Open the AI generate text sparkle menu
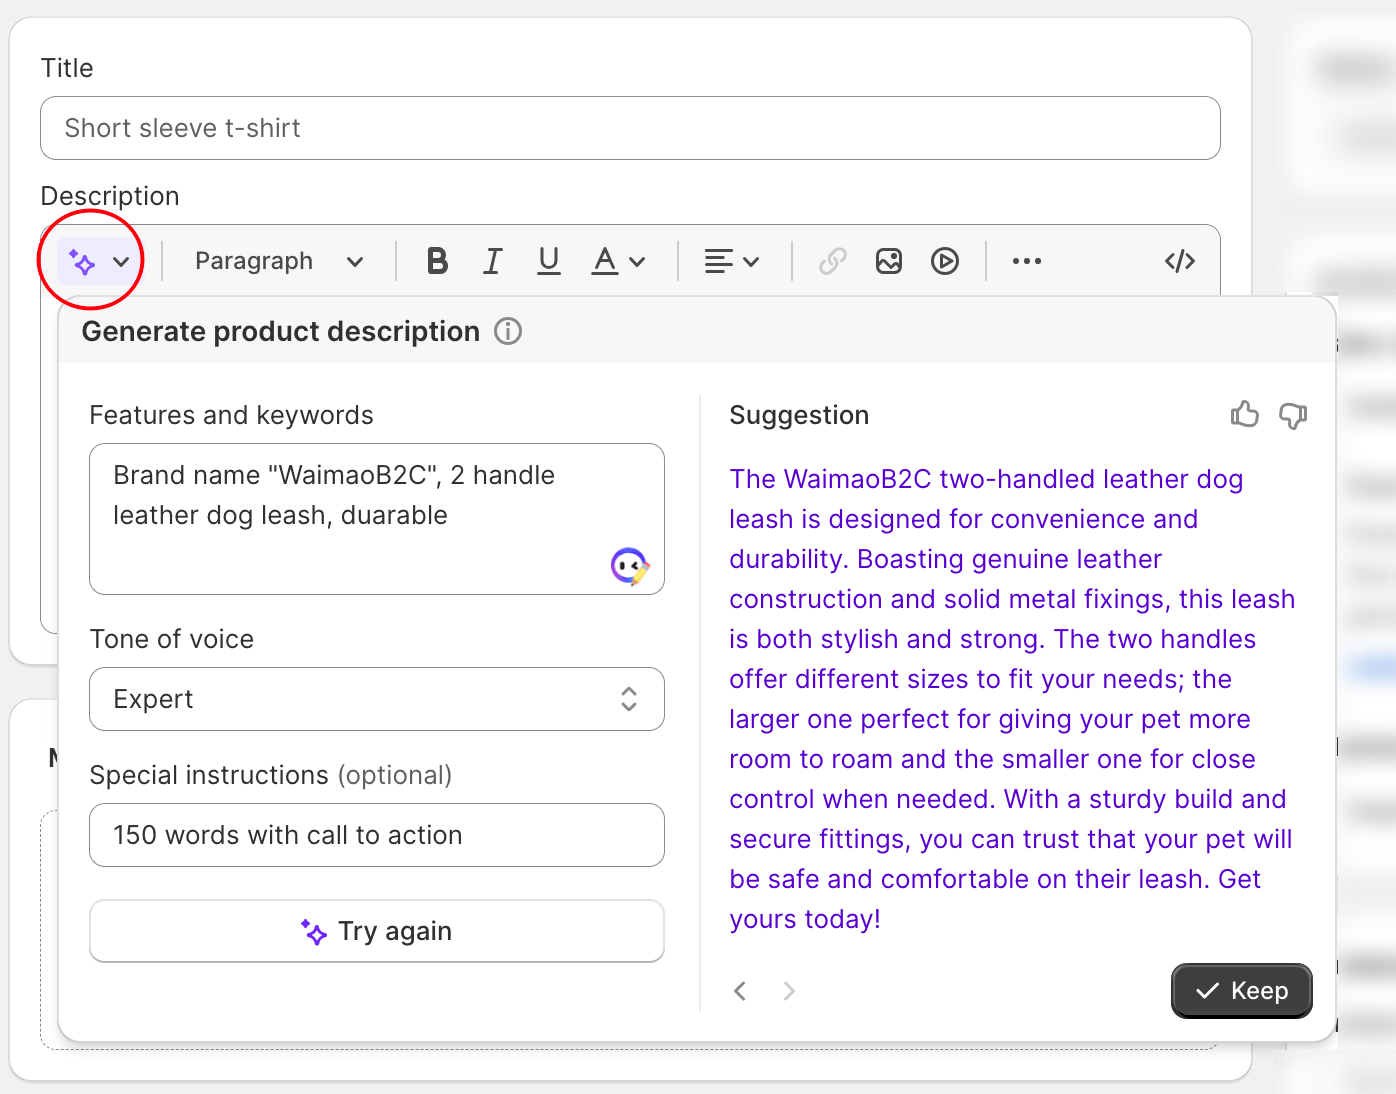1396x1094 pixels. [x=97, y=262]
